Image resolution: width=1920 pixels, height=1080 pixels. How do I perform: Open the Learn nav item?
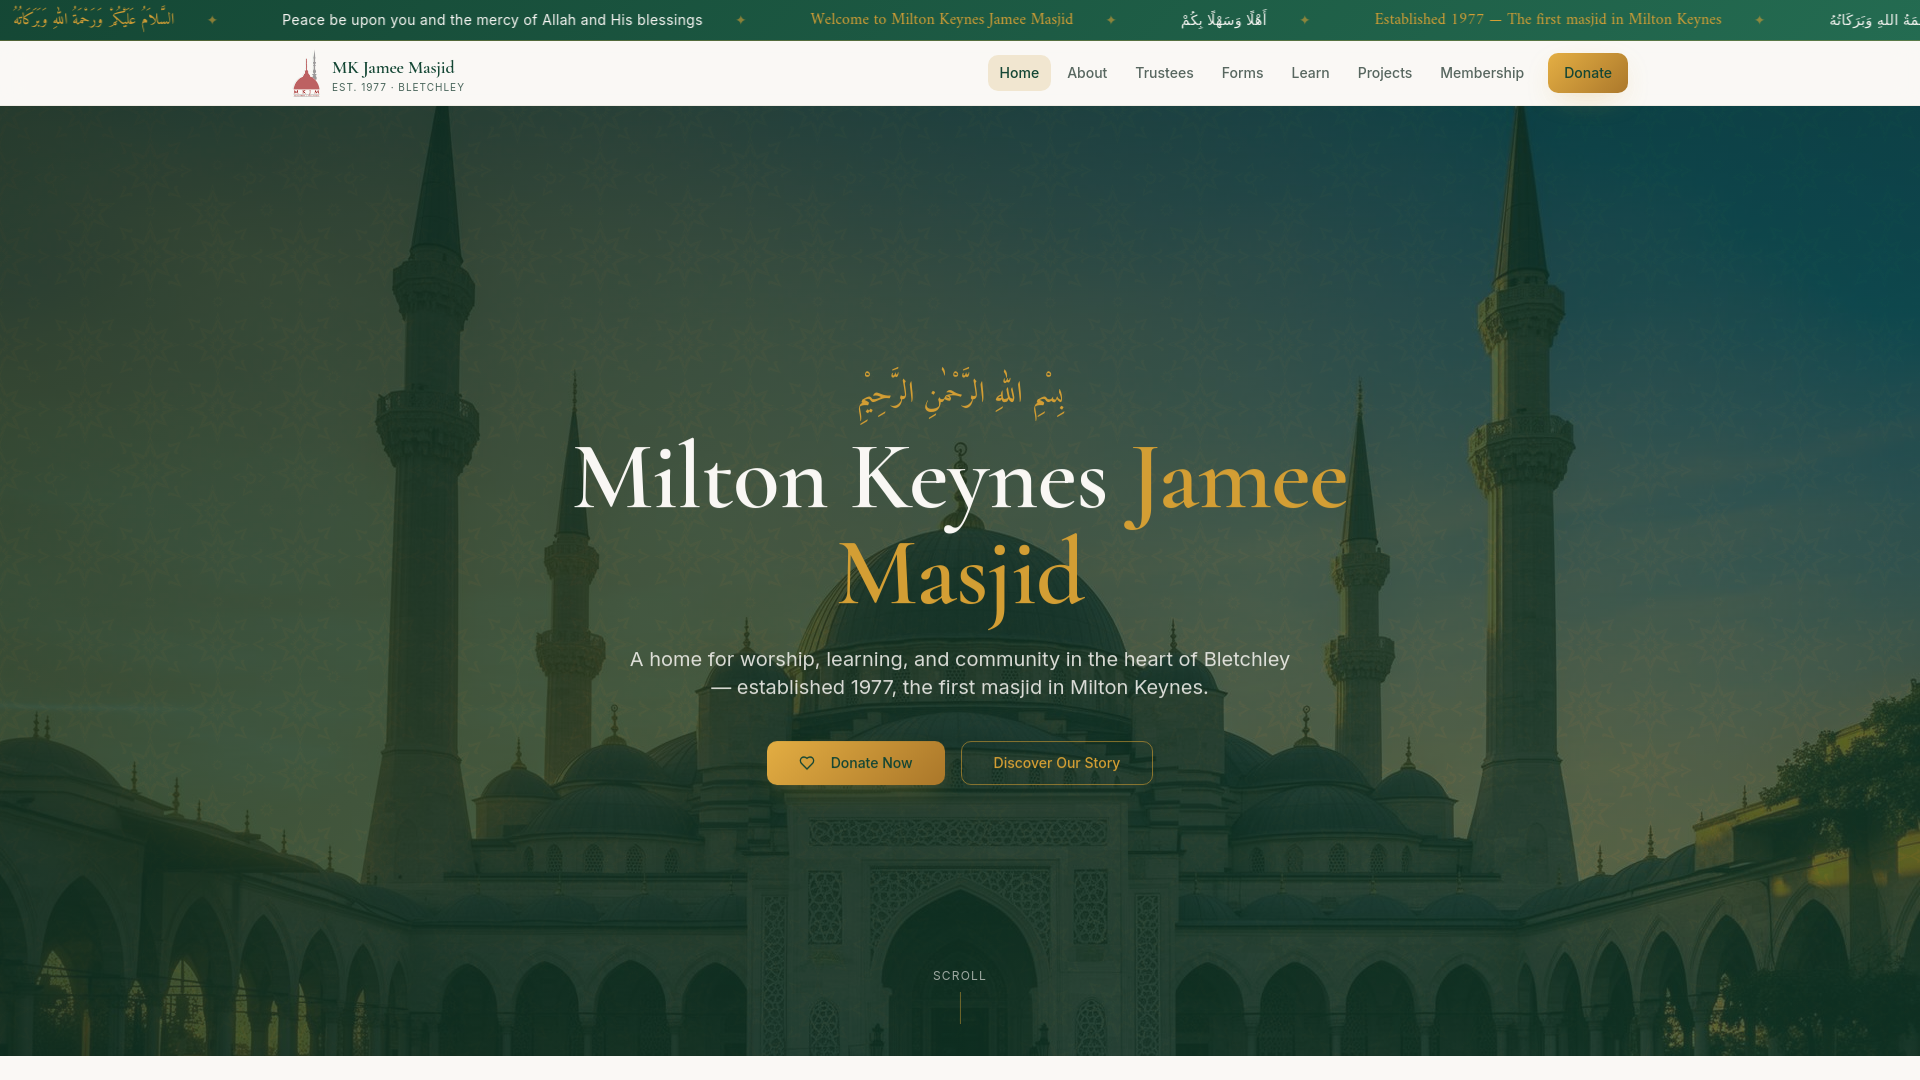click(x=1310, y=73)
